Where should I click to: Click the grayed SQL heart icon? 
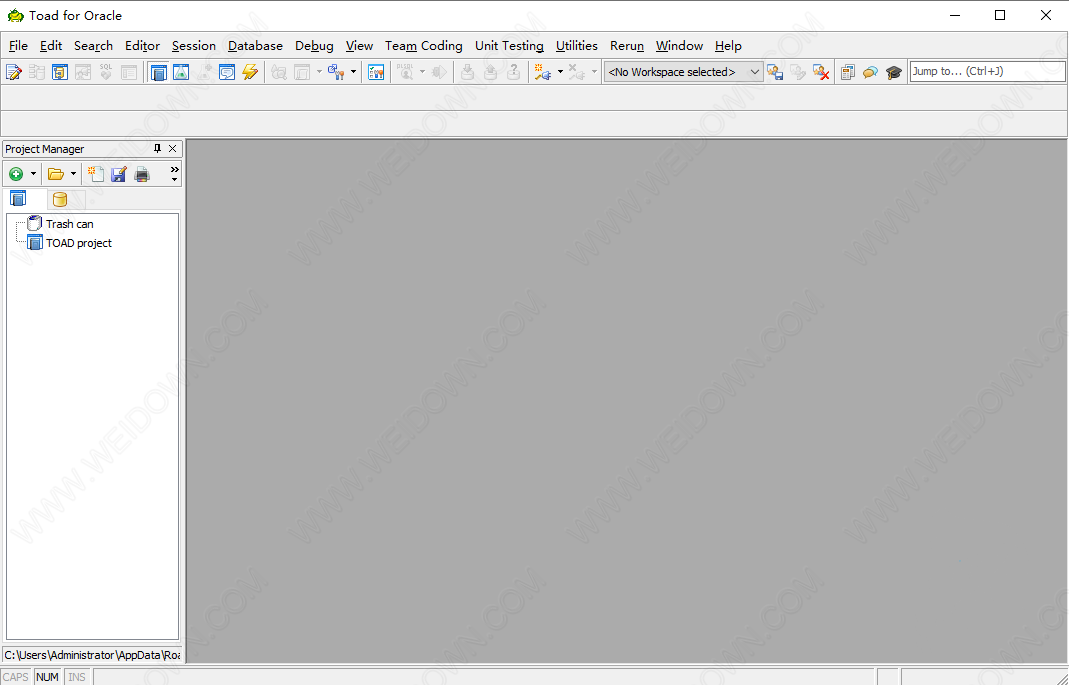coord(106,72)
